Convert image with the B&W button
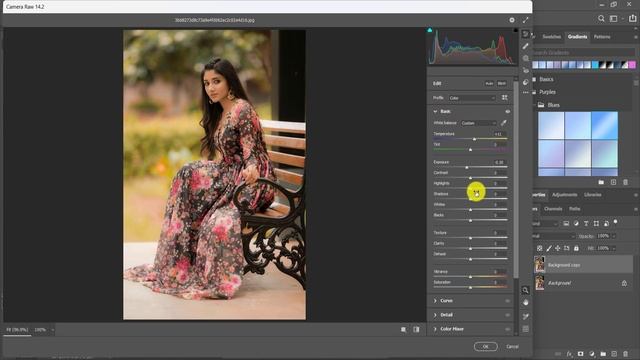The image size is (640, 360). 502,83
